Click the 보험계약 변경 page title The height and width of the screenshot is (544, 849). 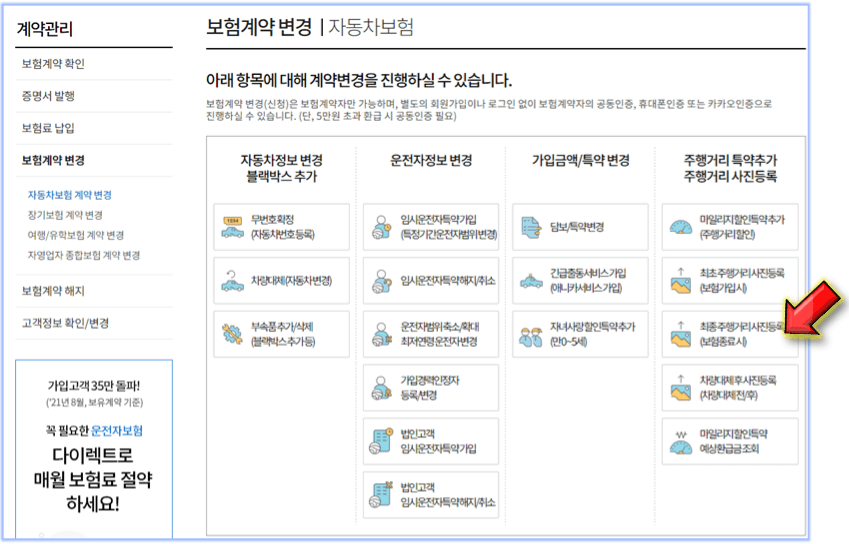pyautogui.click(x=259, y=27)
